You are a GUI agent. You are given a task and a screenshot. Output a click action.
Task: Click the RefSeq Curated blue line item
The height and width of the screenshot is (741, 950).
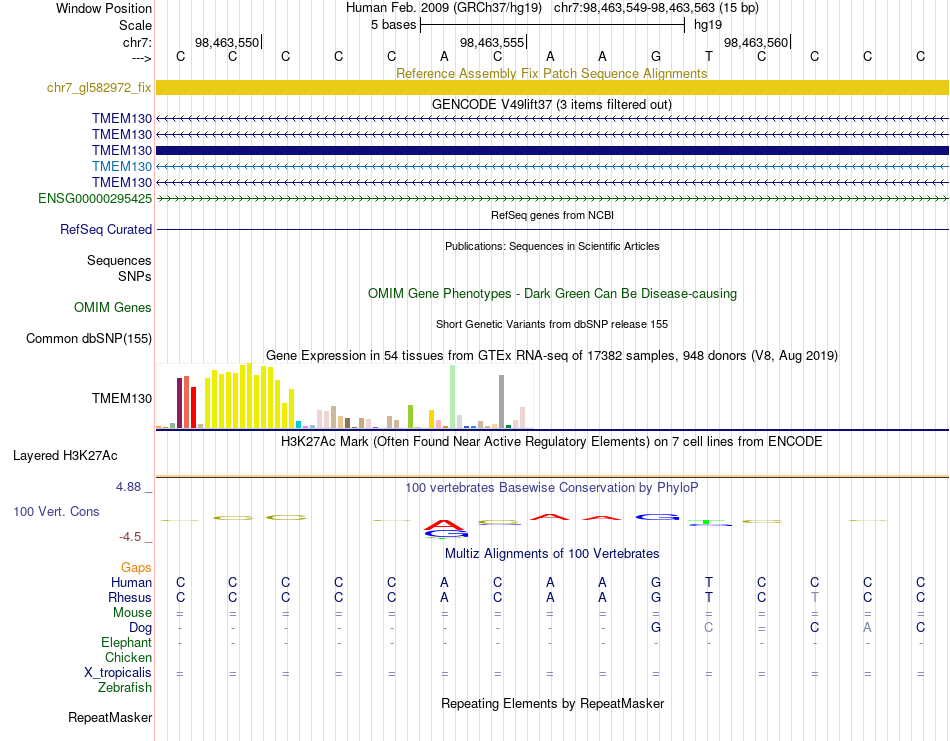pos(552,230)
